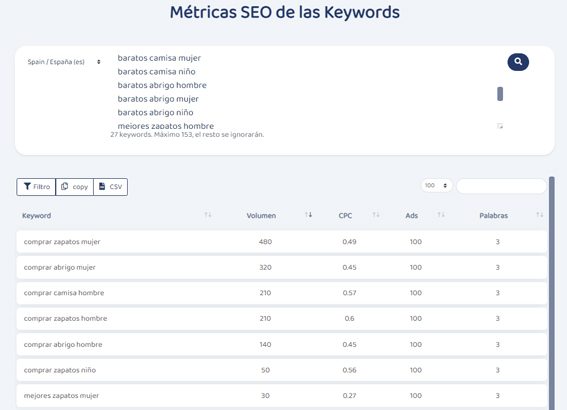Image resolution: width=567 pixels, height=410 pixels.
Task: Copy results with the copy button
Action: [x=74, y=187]
